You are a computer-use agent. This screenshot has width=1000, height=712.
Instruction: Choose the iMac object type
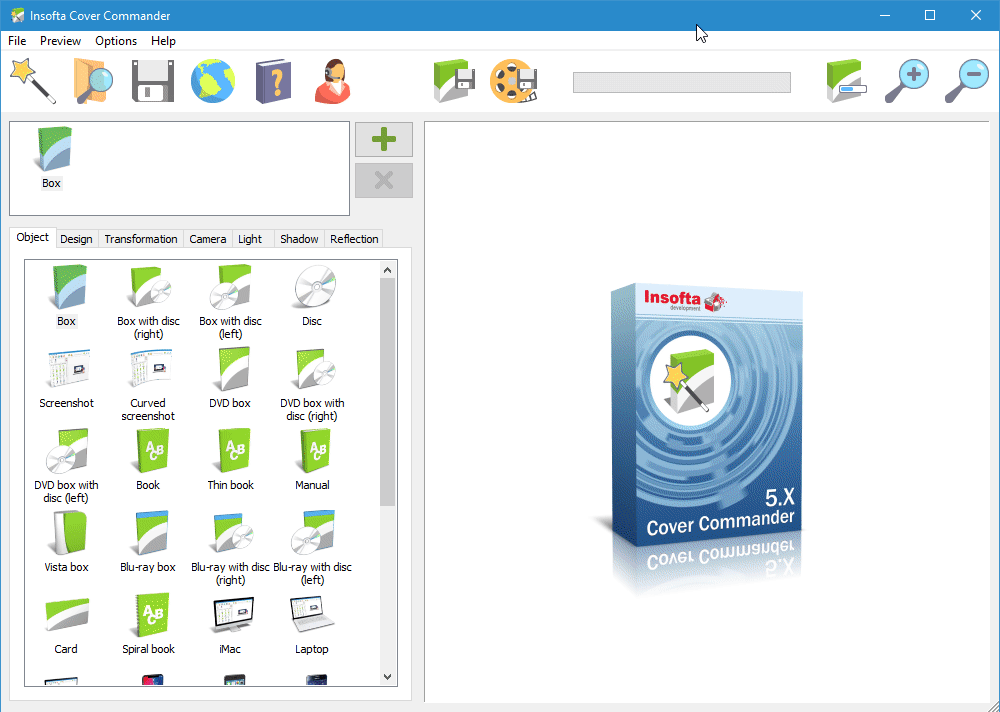point(230,625)
